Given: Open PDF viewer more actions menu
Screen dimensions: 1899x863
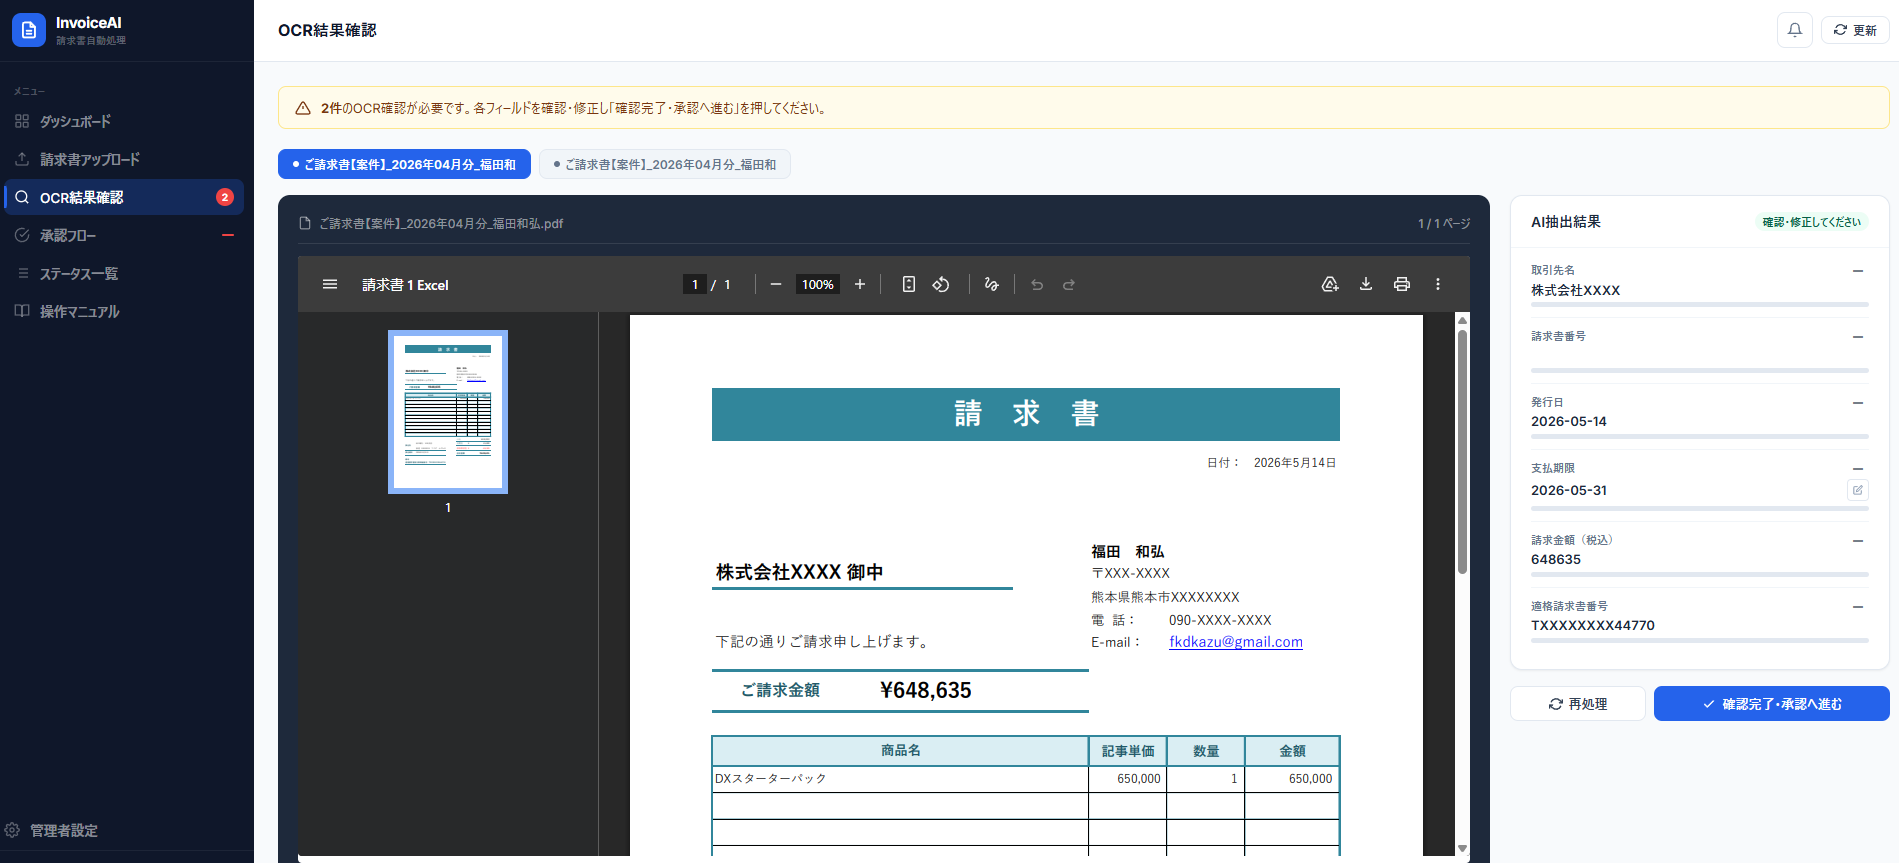Looking at the screenshot, I should tap(1438, 284).
